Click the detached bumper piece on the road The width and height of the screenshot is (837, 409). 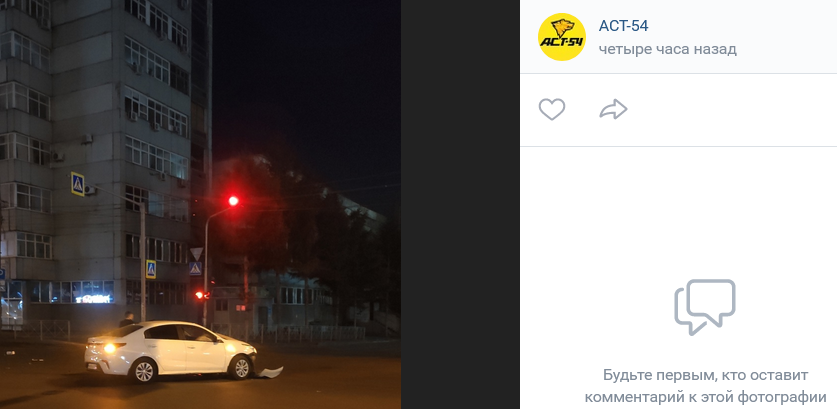[x=270, y=372]
